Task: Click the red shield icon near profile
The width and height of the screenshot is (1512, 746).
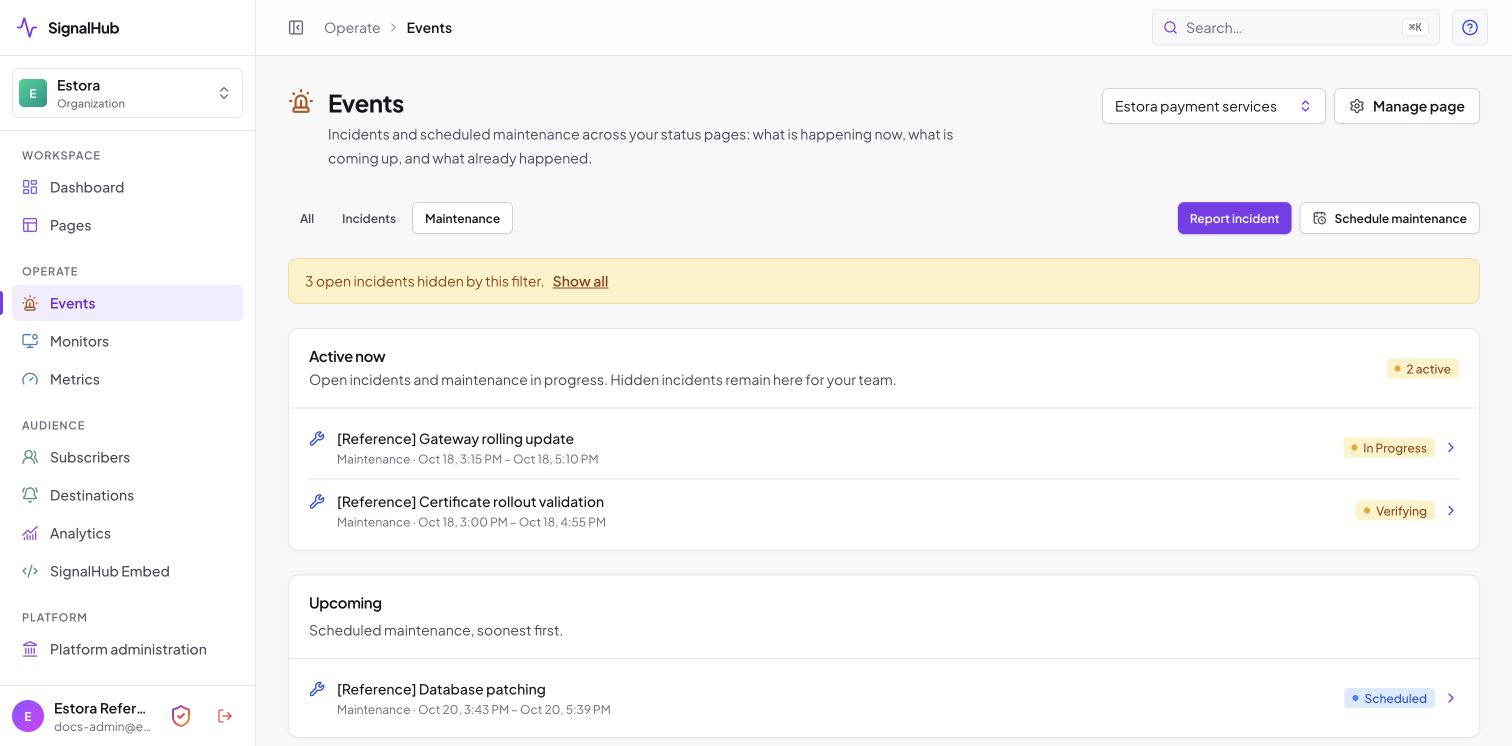Action: point(181,716)
